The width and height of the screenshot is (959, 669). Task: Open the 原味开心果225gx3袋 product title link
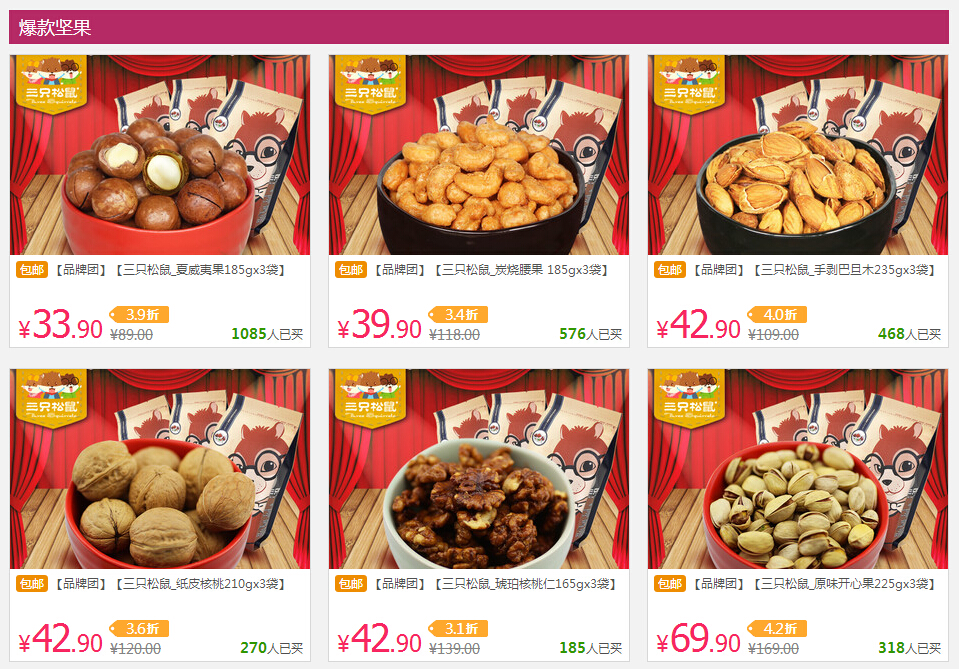point(815,583)
